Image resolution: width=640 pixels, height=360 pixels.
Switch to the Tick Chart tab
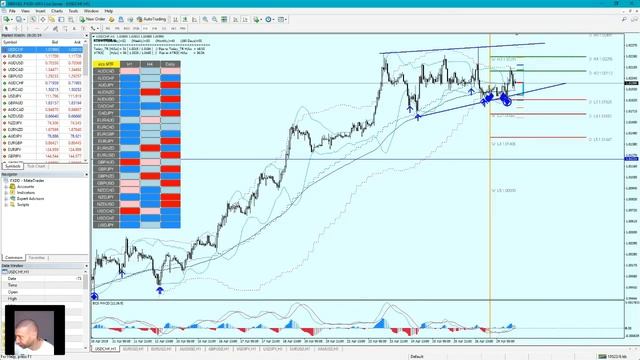coord(36,166)
